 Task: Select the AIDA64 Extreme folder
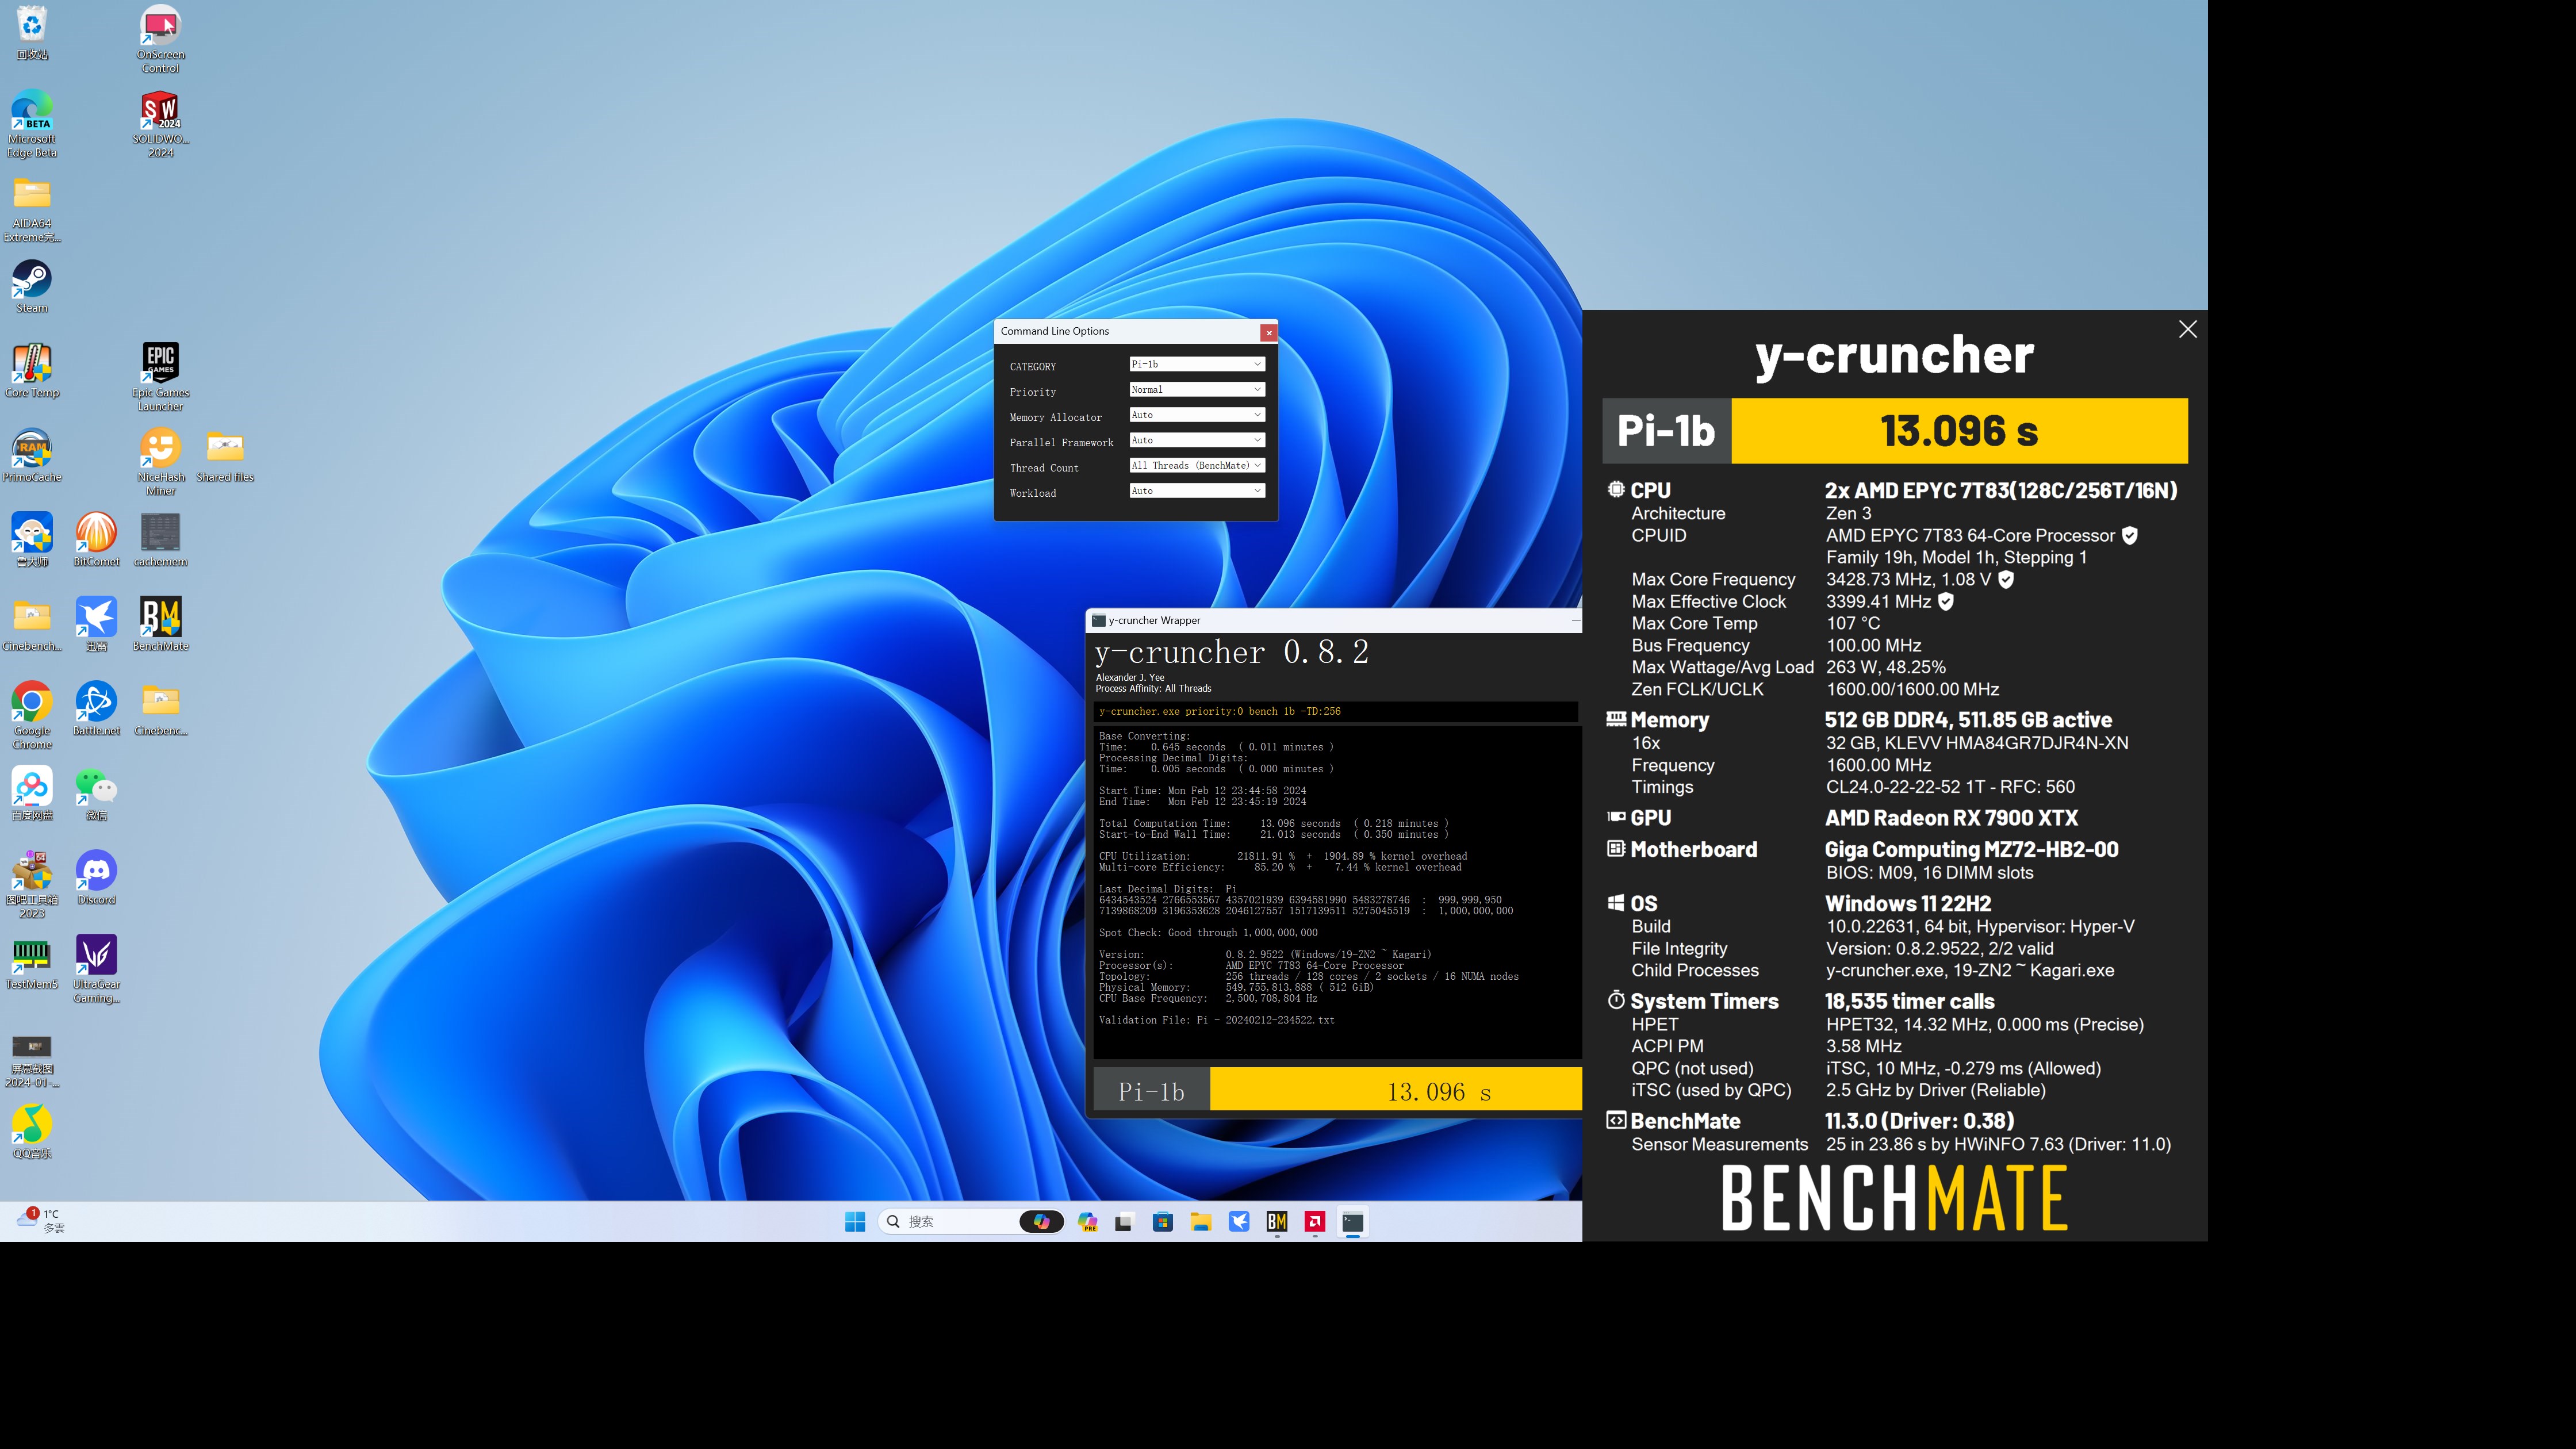pos(32,209)
